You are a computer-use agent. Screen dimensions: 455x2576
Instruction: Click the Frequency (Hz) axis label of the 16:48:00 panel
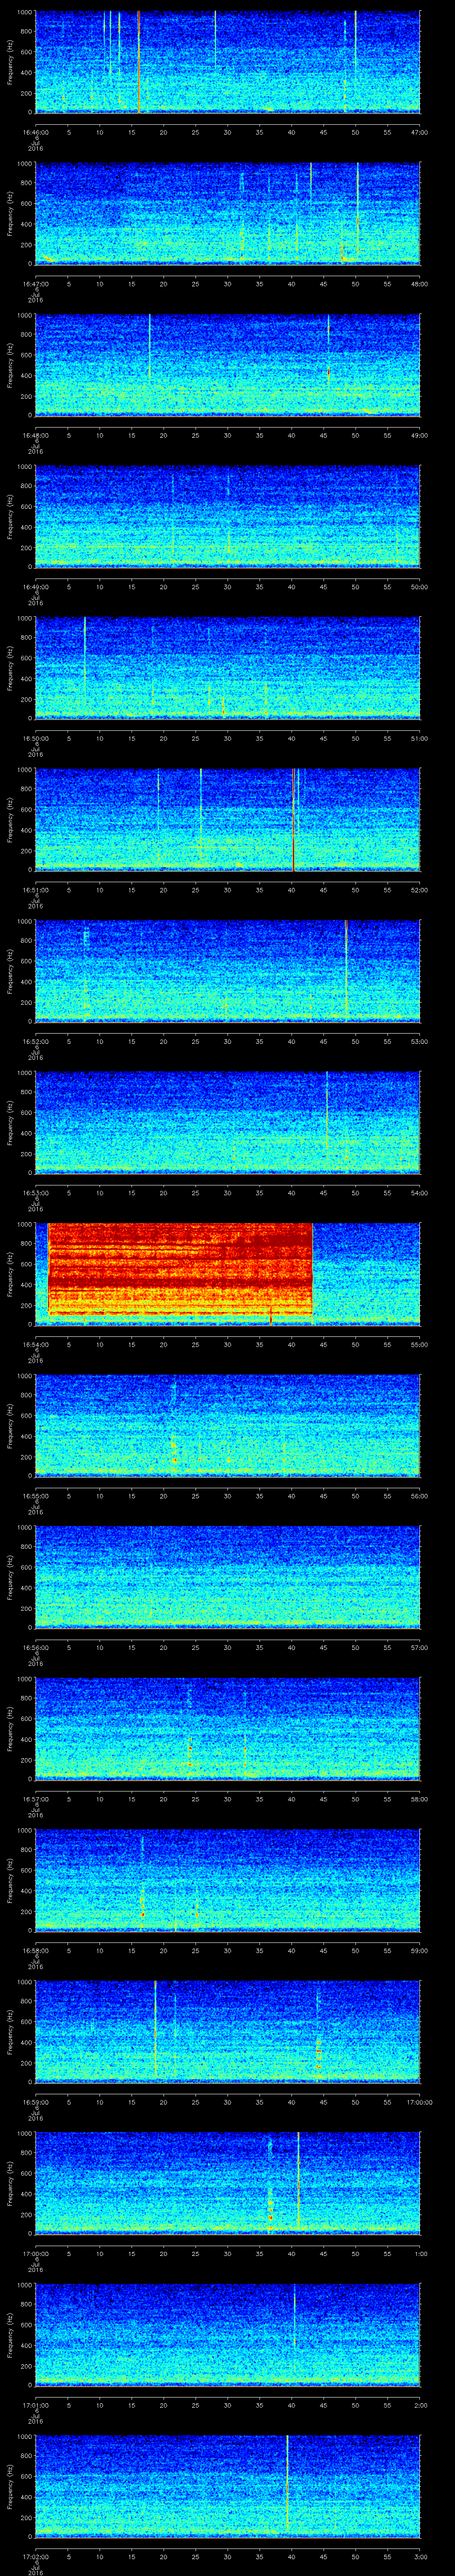(x=10, y=365)
